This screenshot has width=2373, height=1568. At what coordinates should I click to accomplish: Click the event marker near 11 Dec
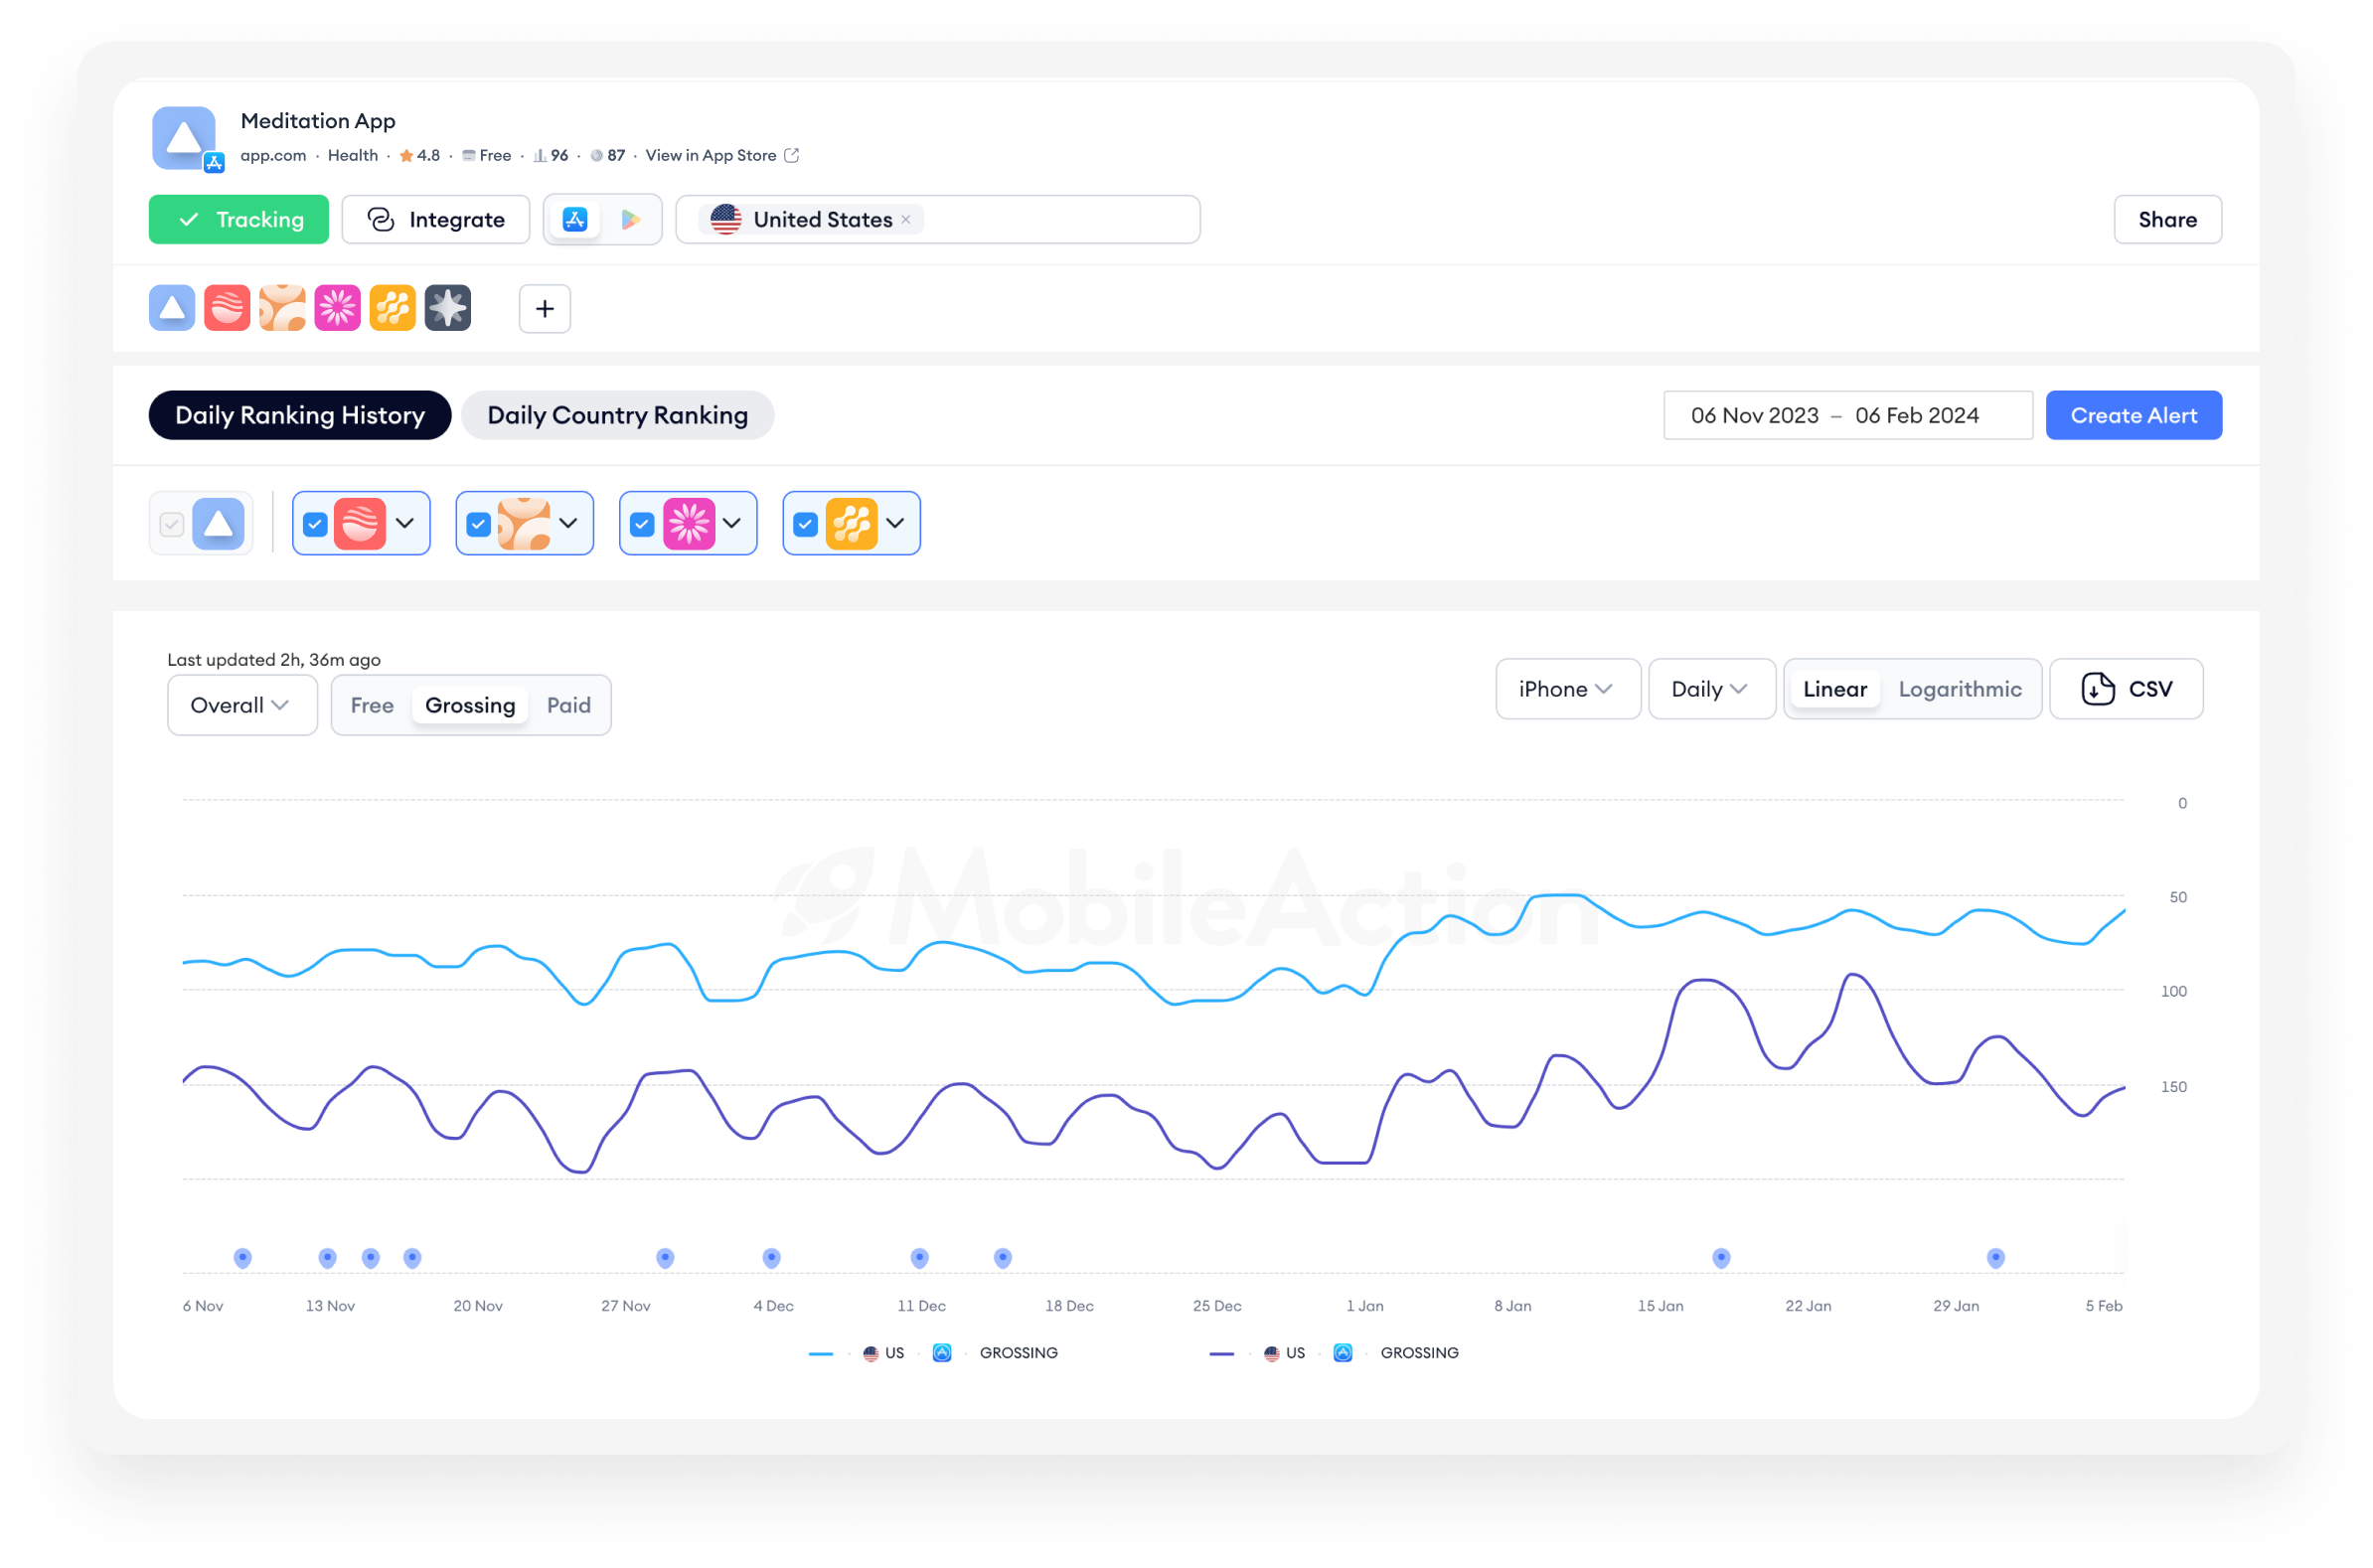920,1258
